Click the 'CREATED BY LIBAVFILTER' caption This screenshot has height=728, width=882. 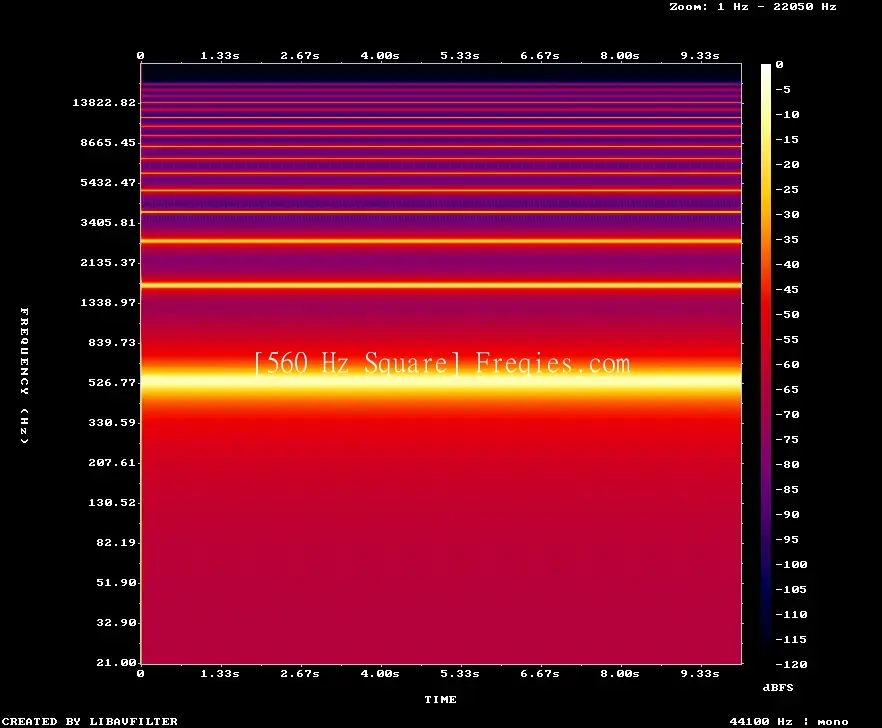pos(89,721)
